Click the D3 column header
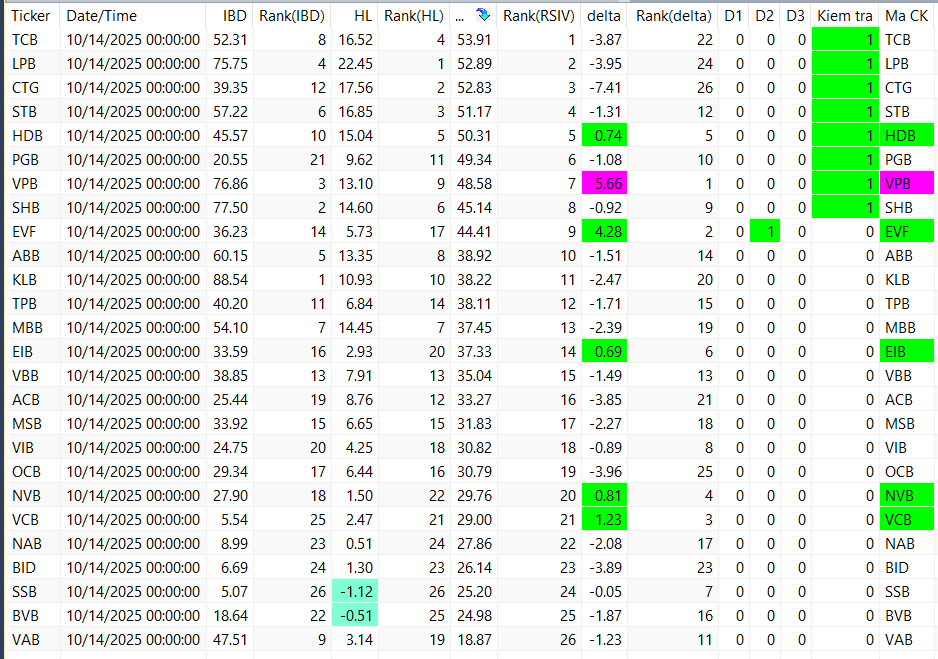938x659 pixels. click(796, 16)
